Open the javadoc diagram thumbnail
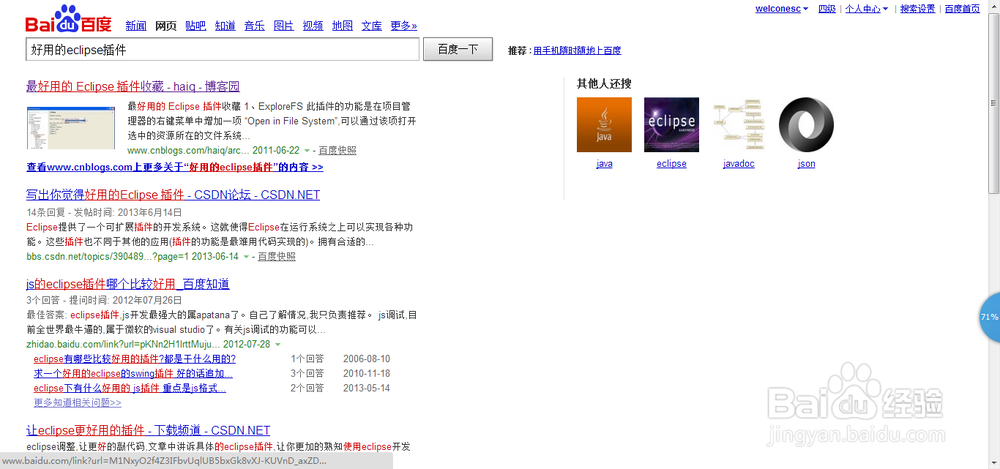 pyautogui.click(x=739, y=124)
